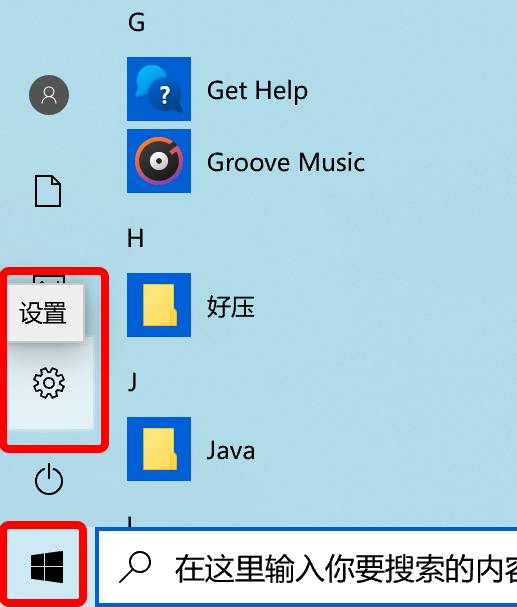Screen dimensions: 517x607
Task: Open alphabet index via letter G header
Action: tap(136, 22)
